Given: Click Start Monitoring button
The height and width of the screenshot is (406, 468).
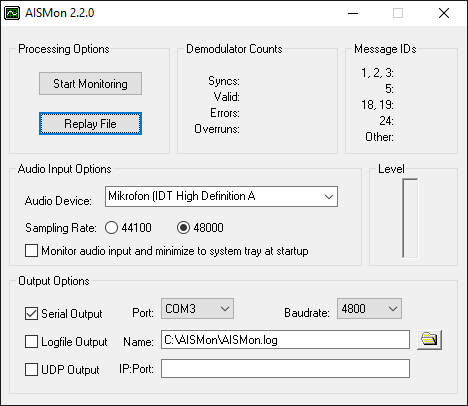Looking at the screenshot, I should pyautogui.click(x=90, y=84).
